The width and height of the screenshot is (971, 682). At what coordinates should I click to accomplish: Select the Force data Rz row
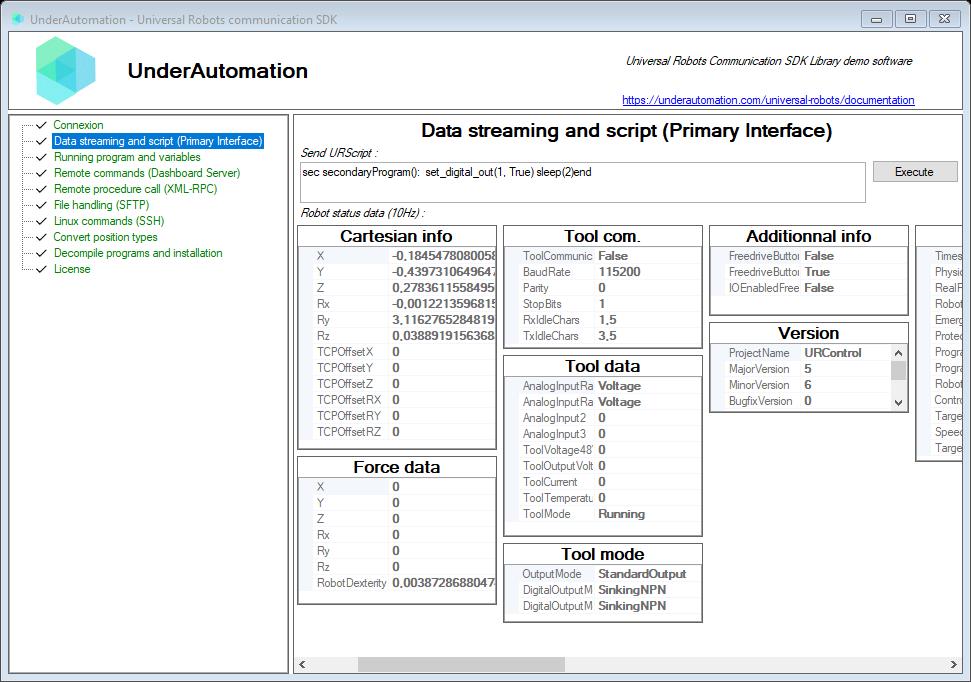coord(398,567)
